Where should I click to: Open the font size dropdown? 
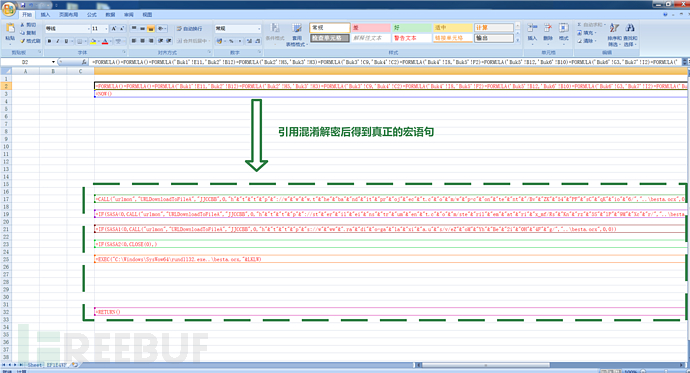pos(106,29)
